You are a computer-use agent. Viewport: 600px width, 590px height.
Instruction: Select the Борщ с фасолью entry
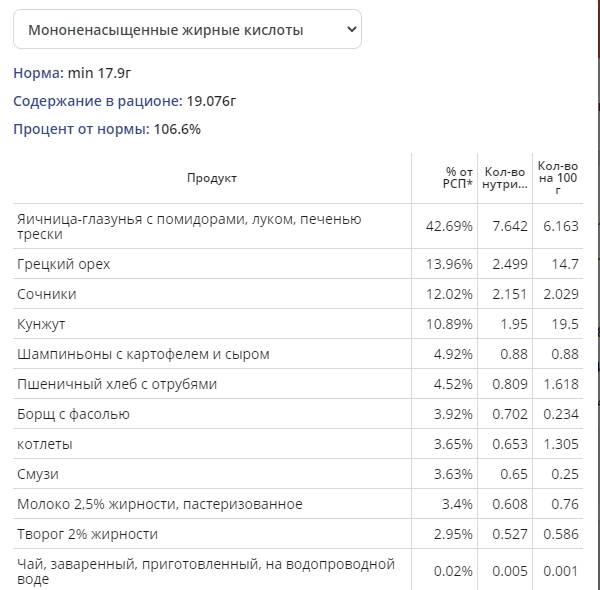pos(73,414)
